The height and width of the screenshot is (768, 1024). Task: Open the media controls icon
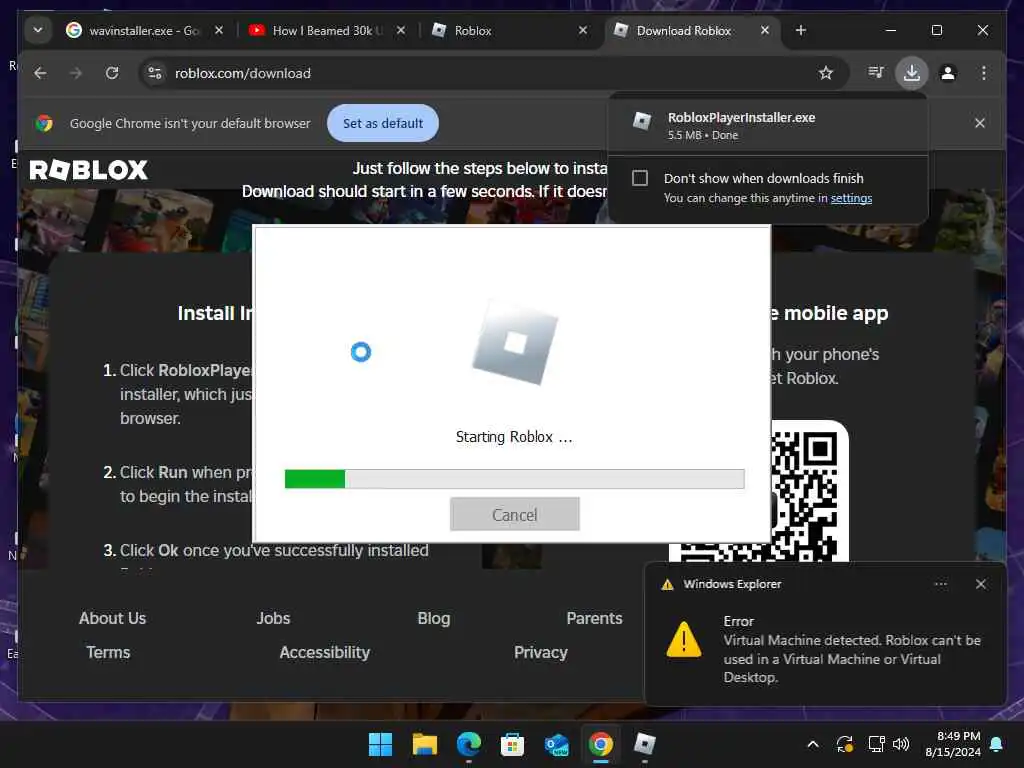tap(876, 72)
